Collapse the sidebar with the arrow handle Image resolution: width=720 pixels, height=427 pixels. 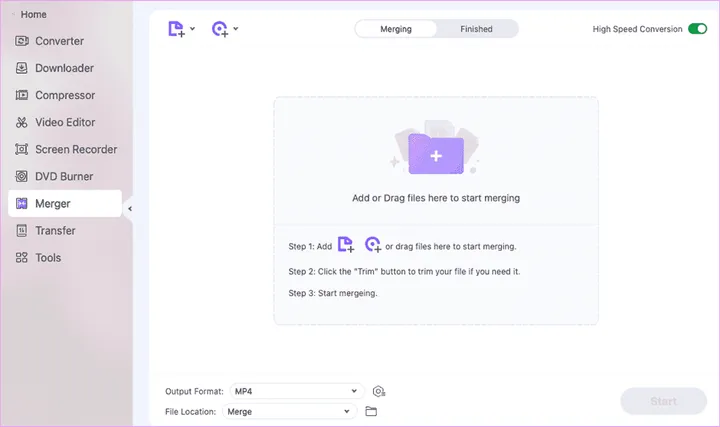click(130, 208)
